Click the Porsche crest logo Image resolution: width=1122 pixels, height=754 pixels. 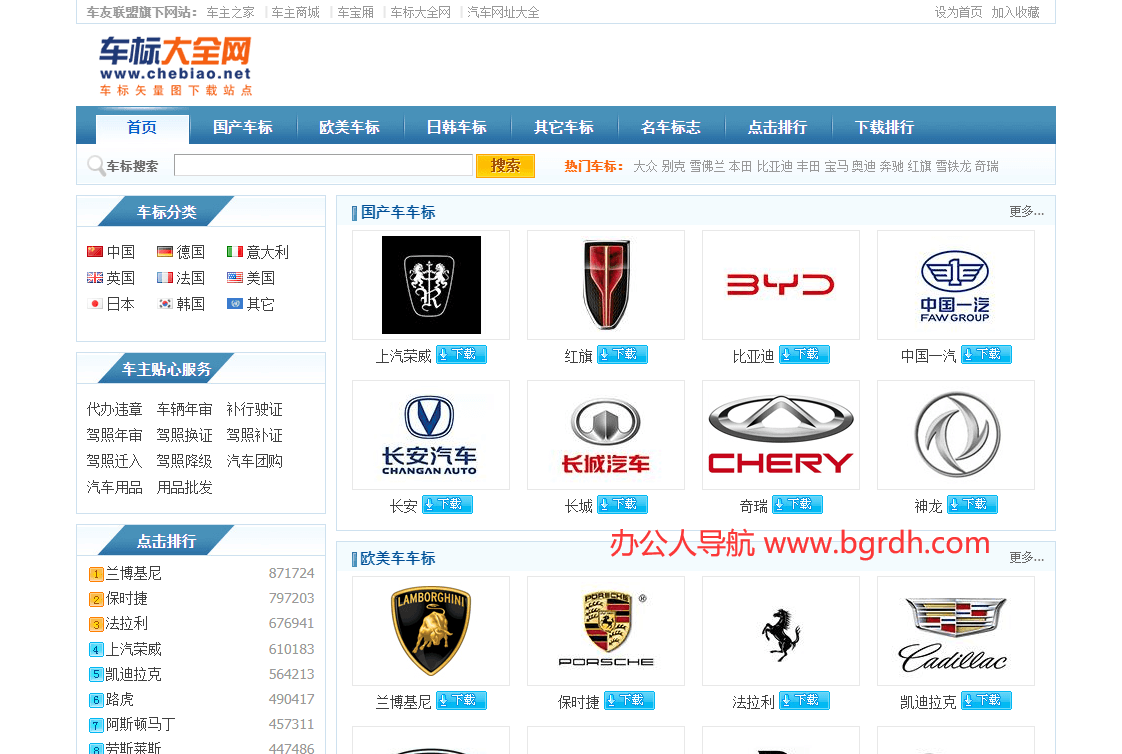point(605,631)
